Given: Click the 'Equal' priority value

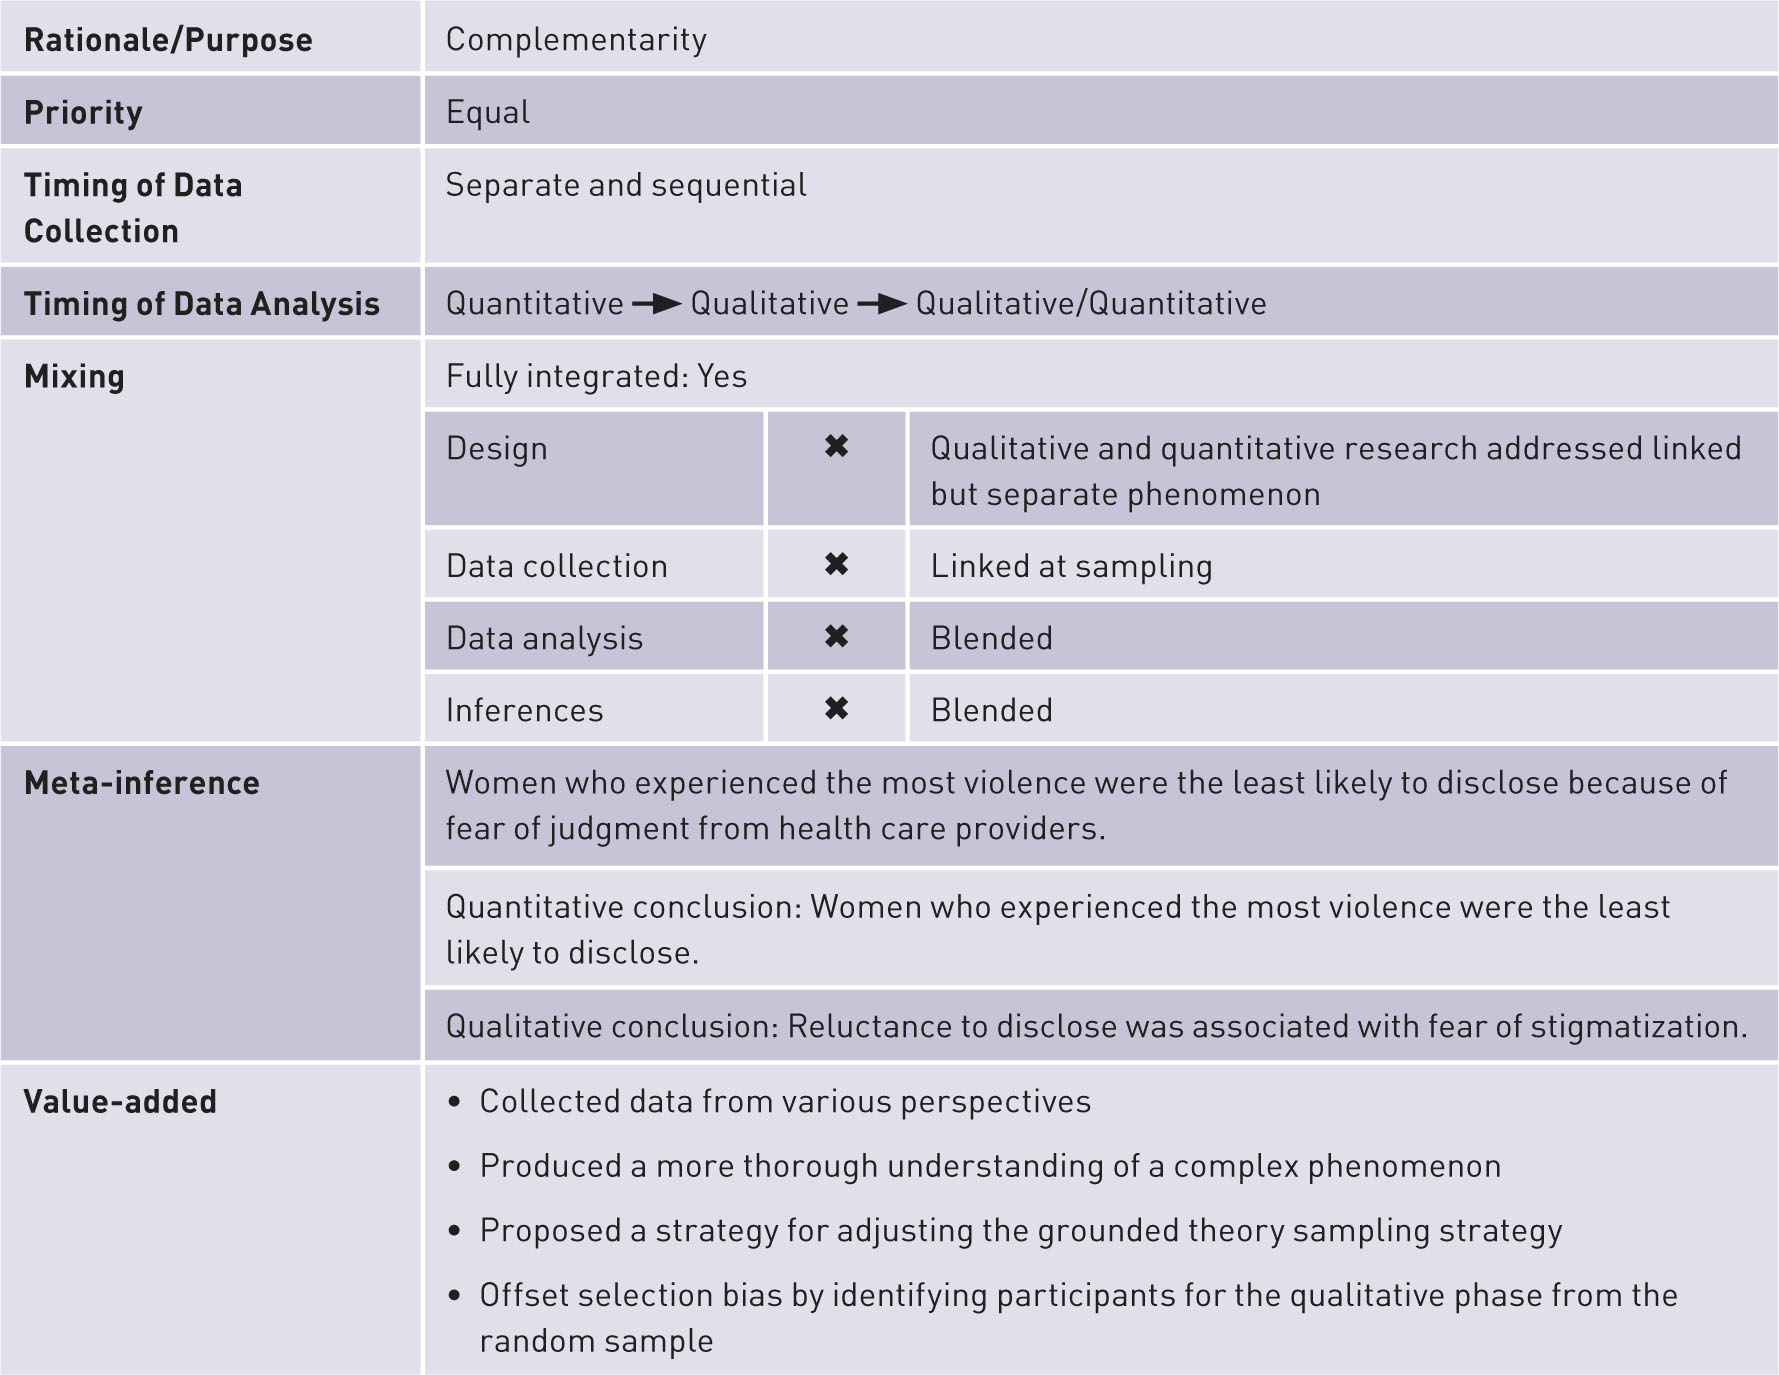Looking at the screenshot, I should pyautogui.click(x=488, y=112).
